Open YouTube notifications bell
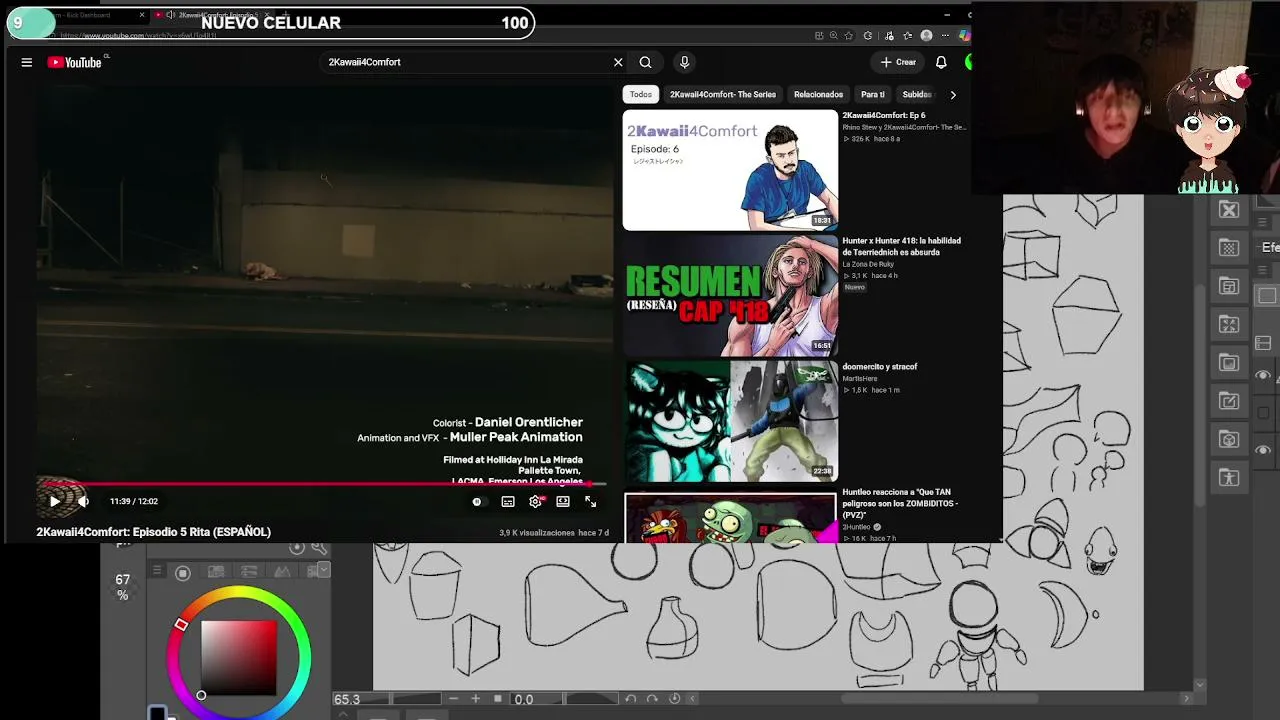Image resolution: width=1280 pixels, height=720 pixels. click(941, 62)
